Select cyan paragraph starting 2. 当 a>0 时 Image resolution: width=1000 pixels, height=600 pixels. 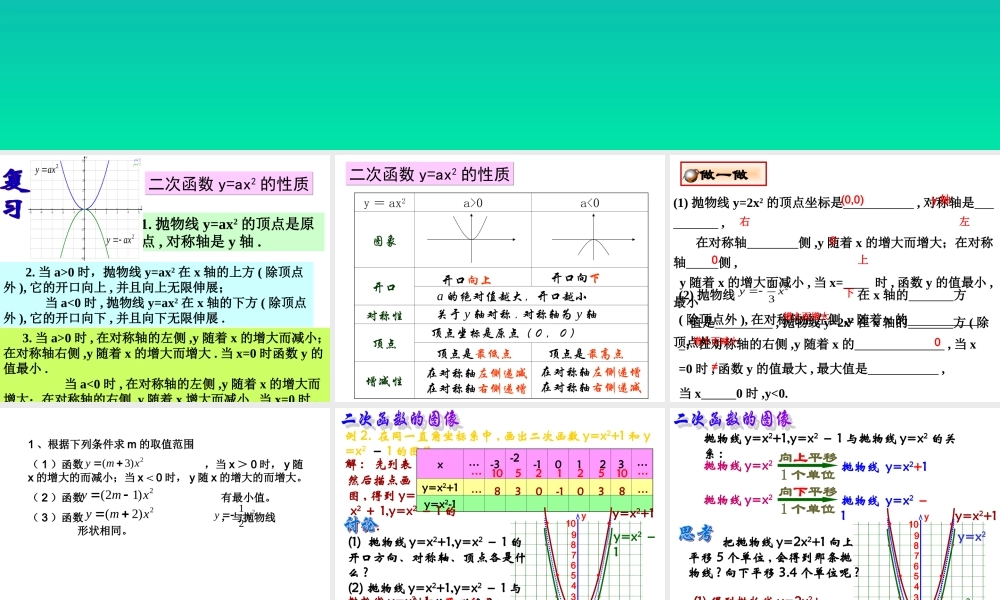click(x=157, y=295)
